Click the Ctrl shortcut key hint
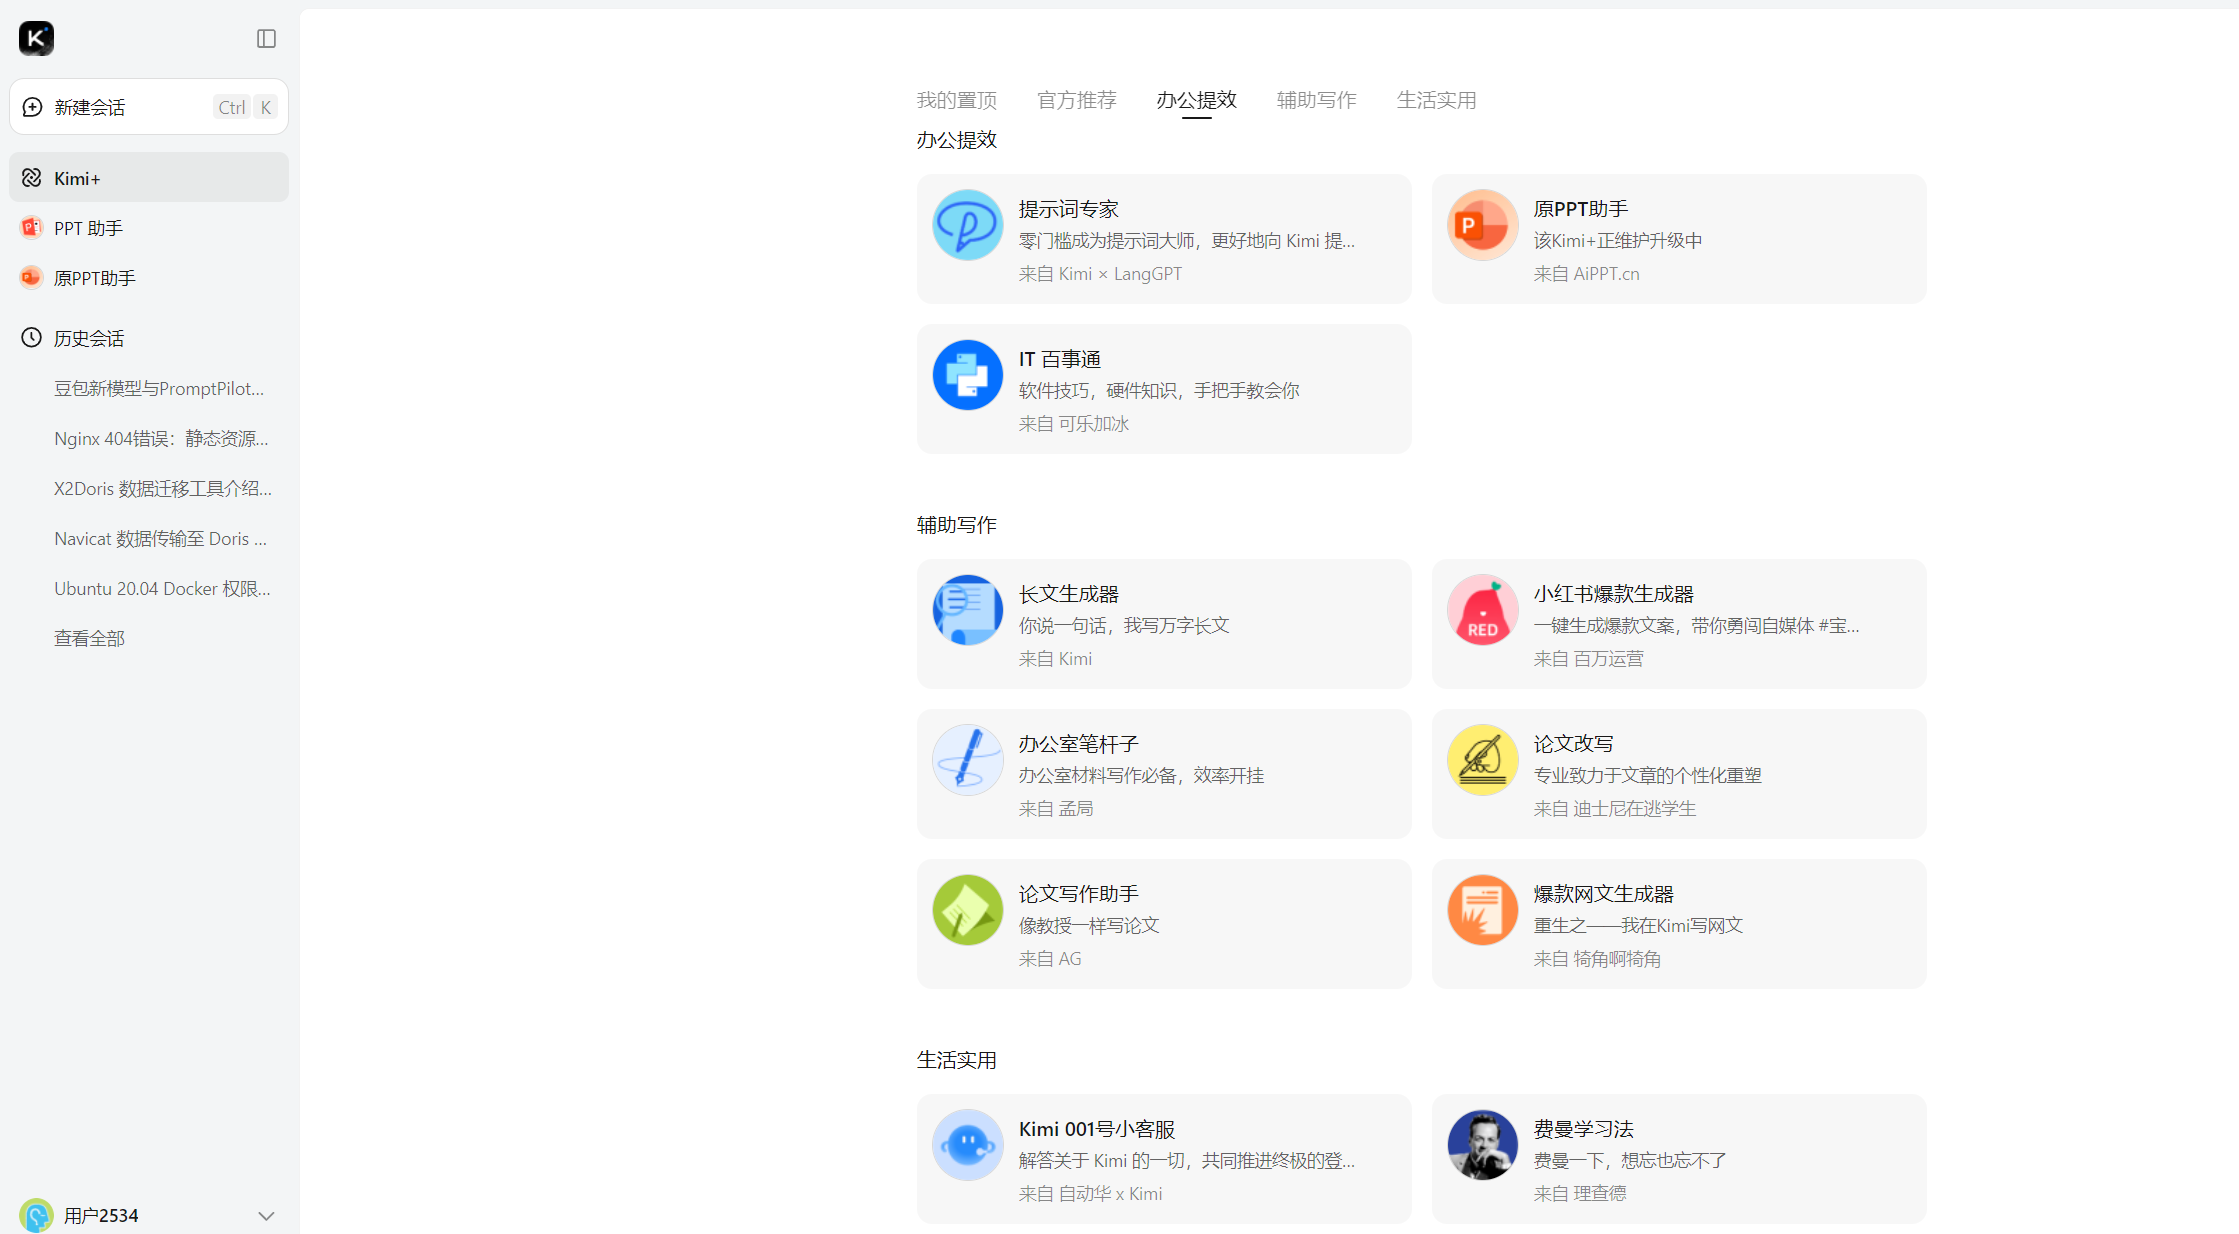 [232, 107]
